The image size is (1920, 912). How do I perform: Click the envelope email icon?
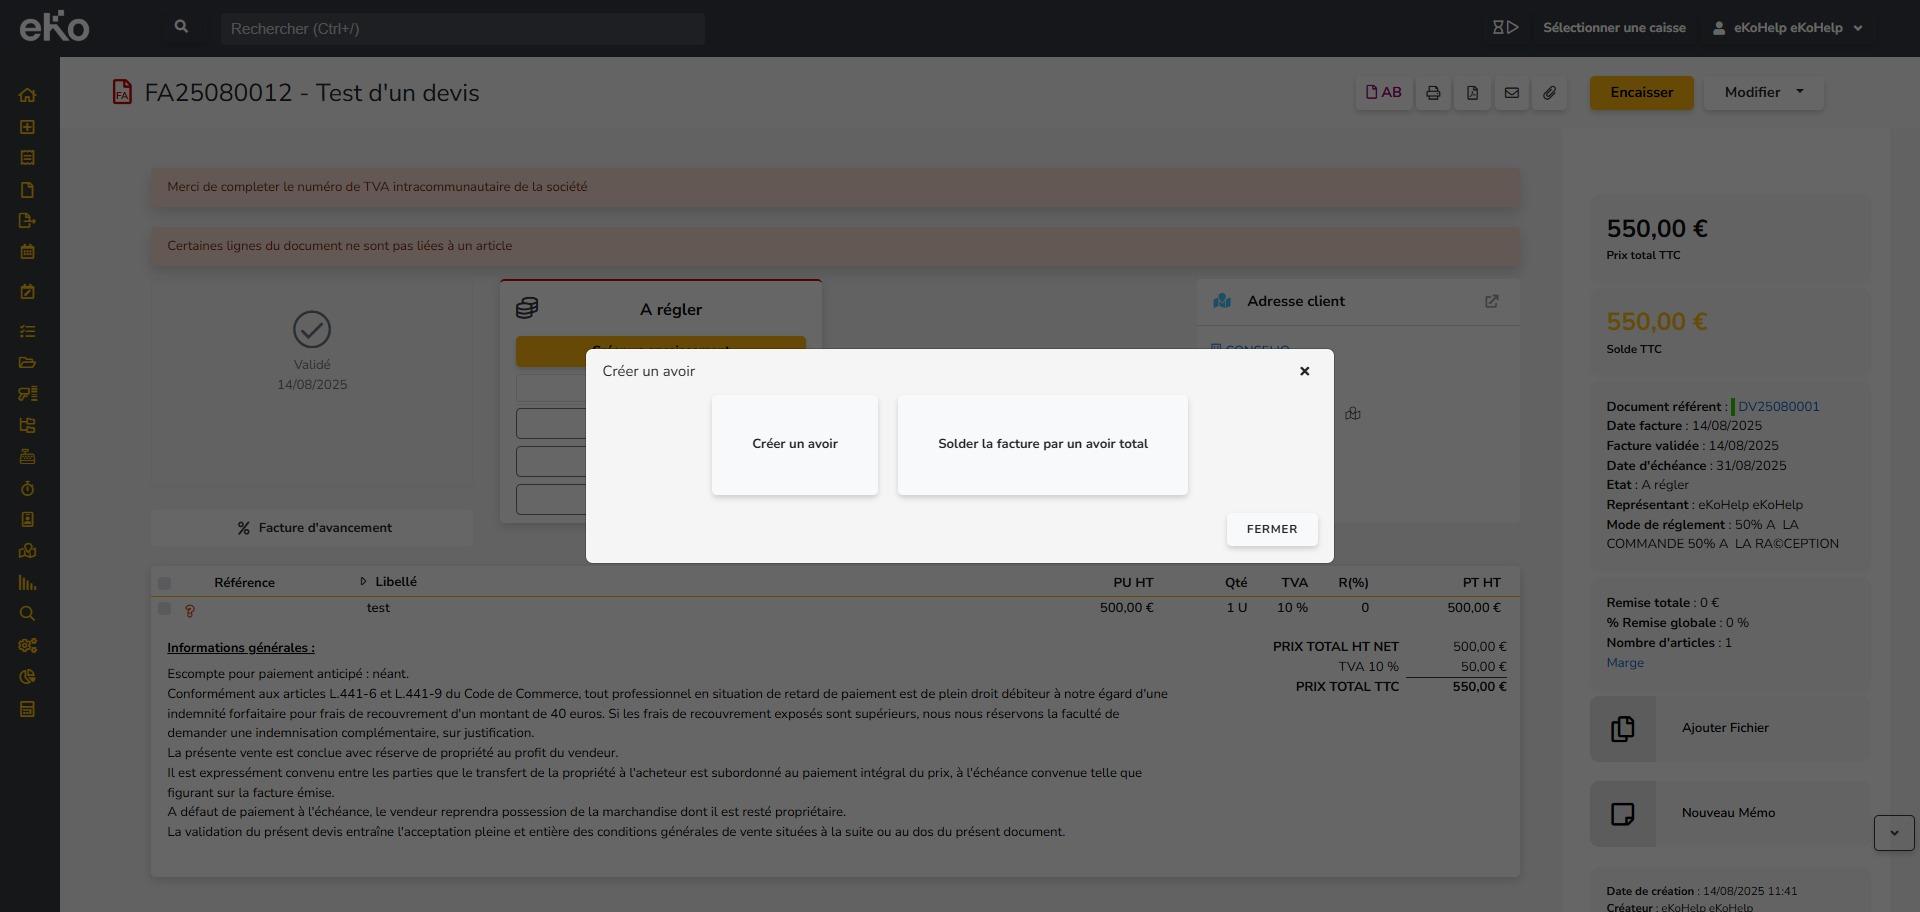pyautogui.click(x=1511, y=93)
